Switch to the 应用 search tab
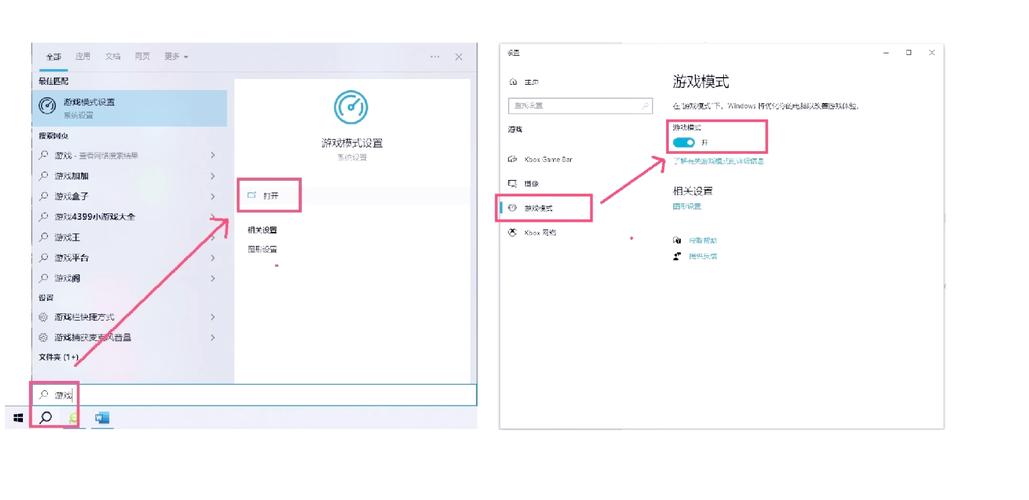Viewport: 1029px width, 500px height. (83, 57)
